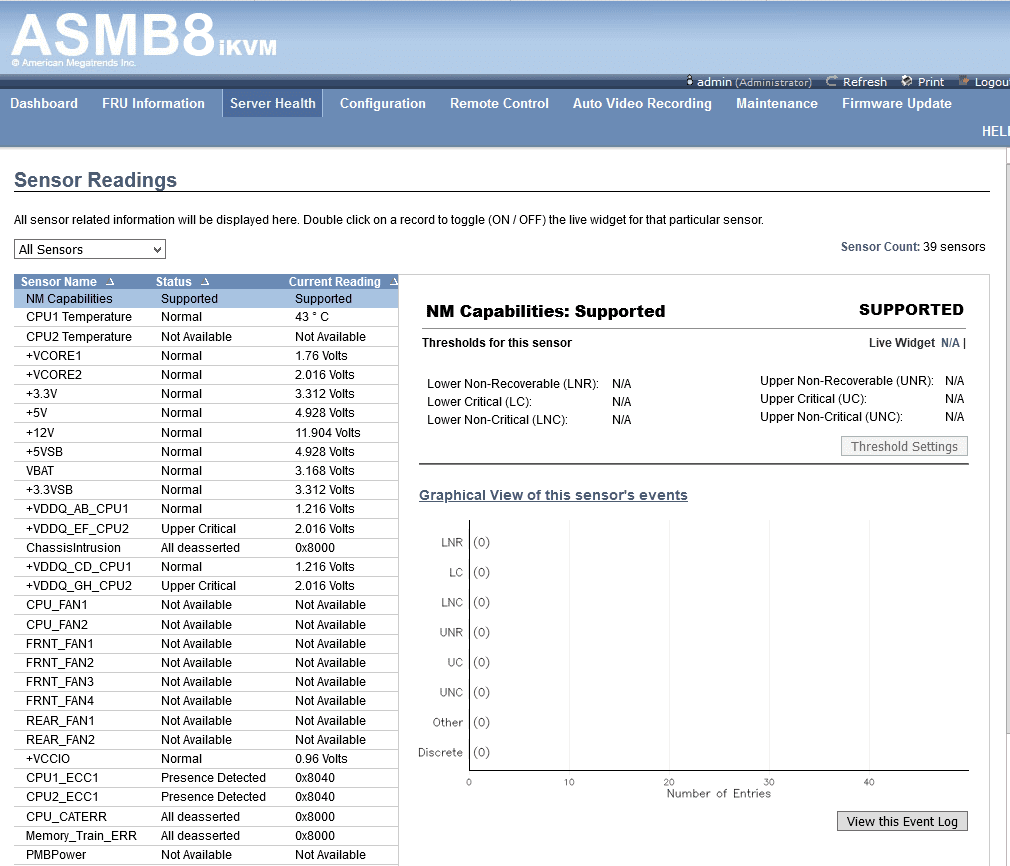Open the Dashboard menu
The height and width of the screenshot is (866, 1010).
pos(44,103)
